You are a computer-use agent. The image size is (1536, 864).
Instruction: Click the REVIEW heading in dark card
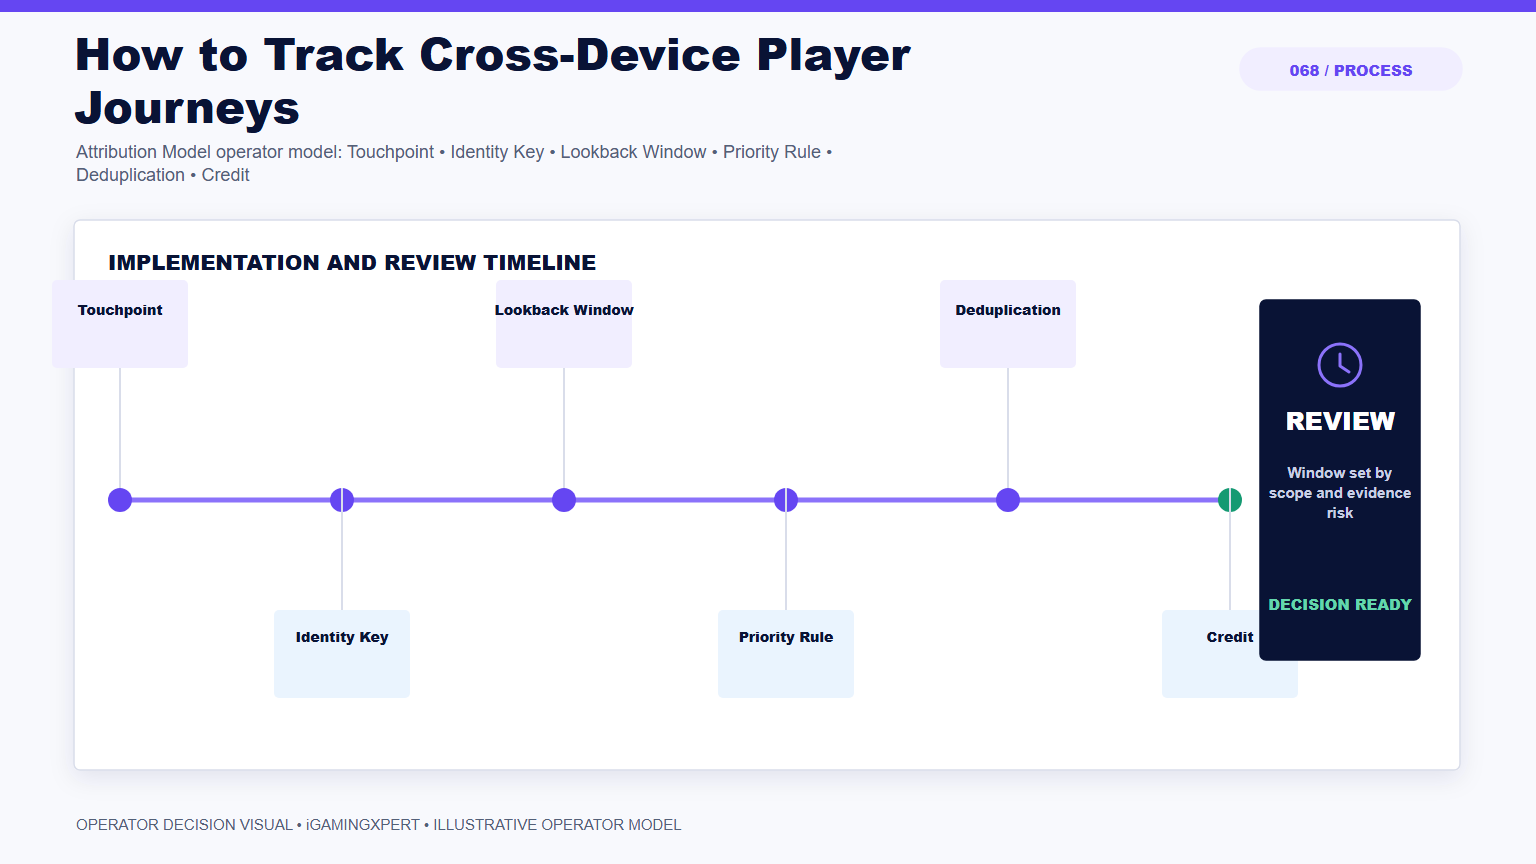[1340, 422]
